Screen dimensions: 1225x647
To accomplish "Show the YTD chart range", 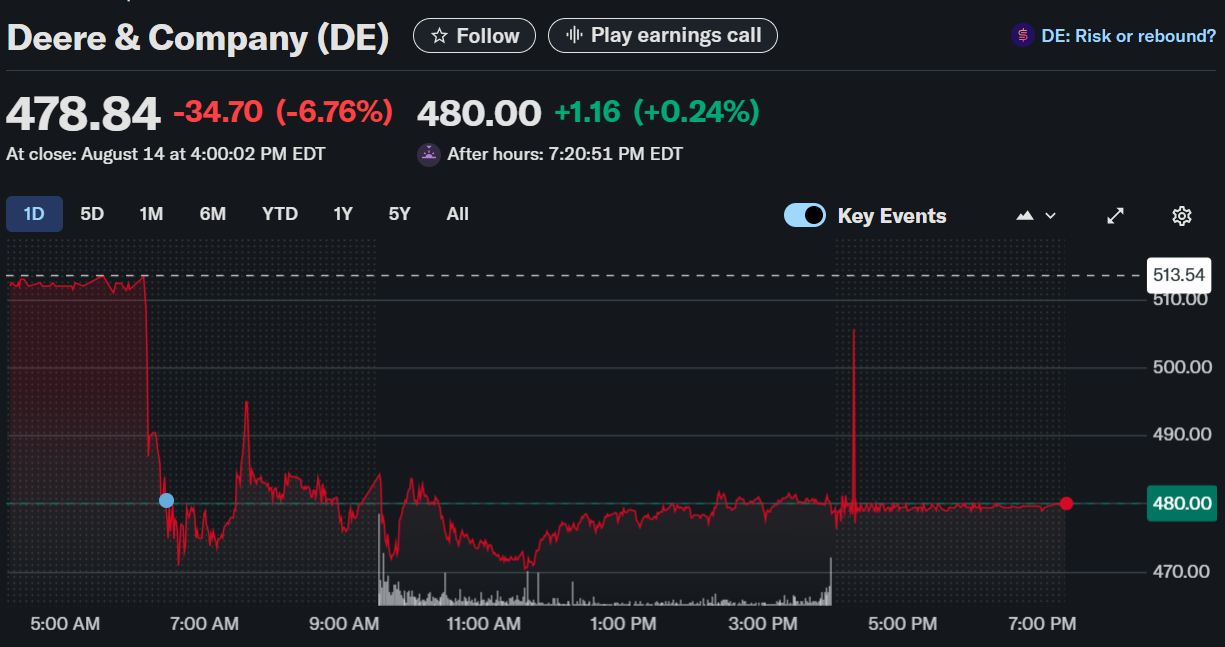I will click(280, 214).
